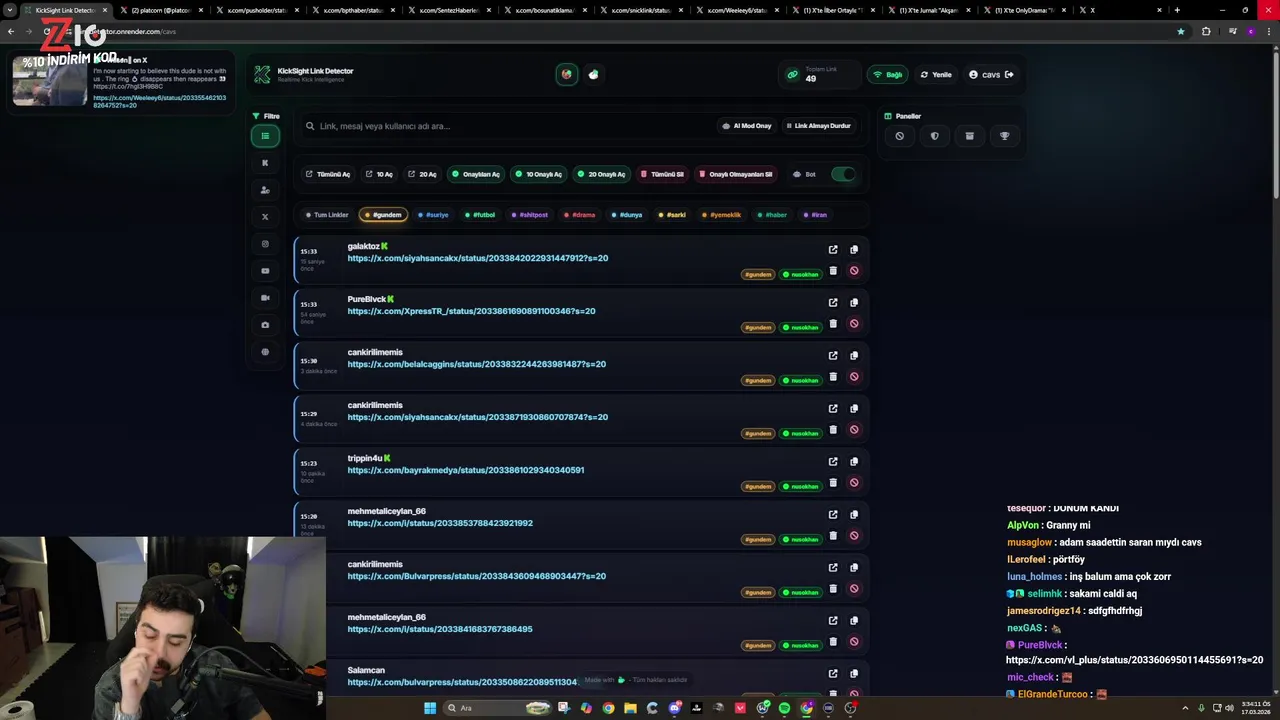
Task: Toggle AI Mod Onay
Action: pos(747,126)
